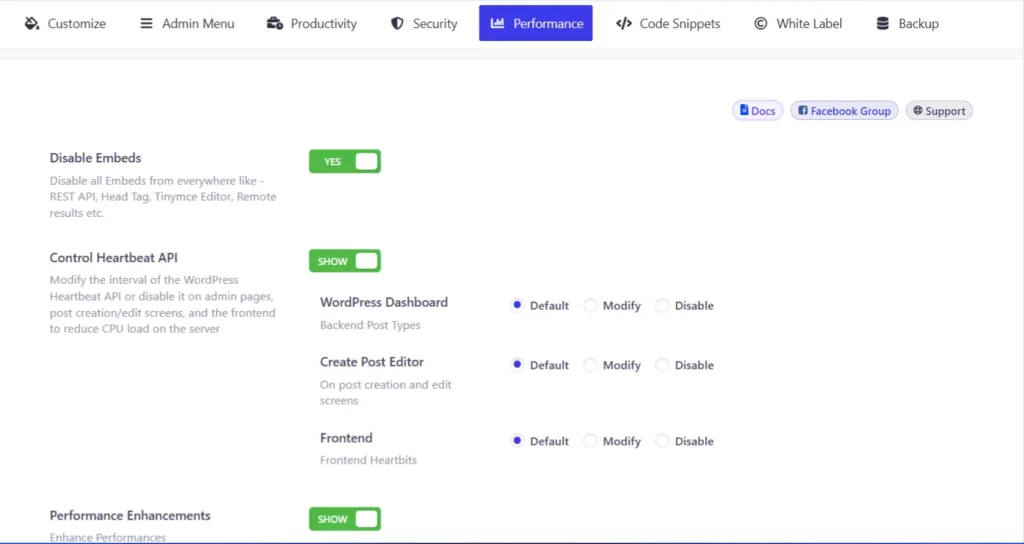The image size is (1024, 544).
Task: Switch to the Admin Menu tab
Action: pos(187,24)
